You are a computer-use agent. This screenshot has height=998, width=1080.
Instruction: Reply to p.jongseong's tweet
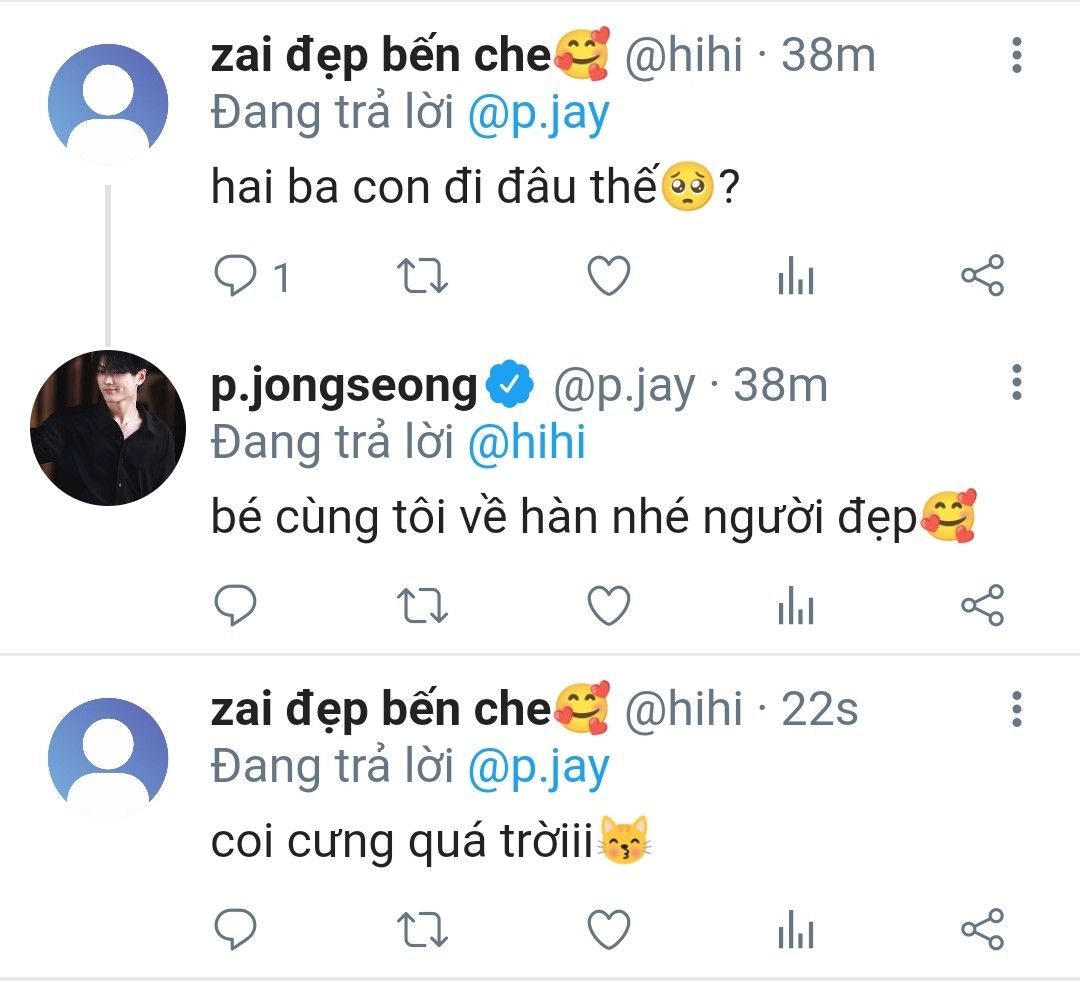[237, 605]
